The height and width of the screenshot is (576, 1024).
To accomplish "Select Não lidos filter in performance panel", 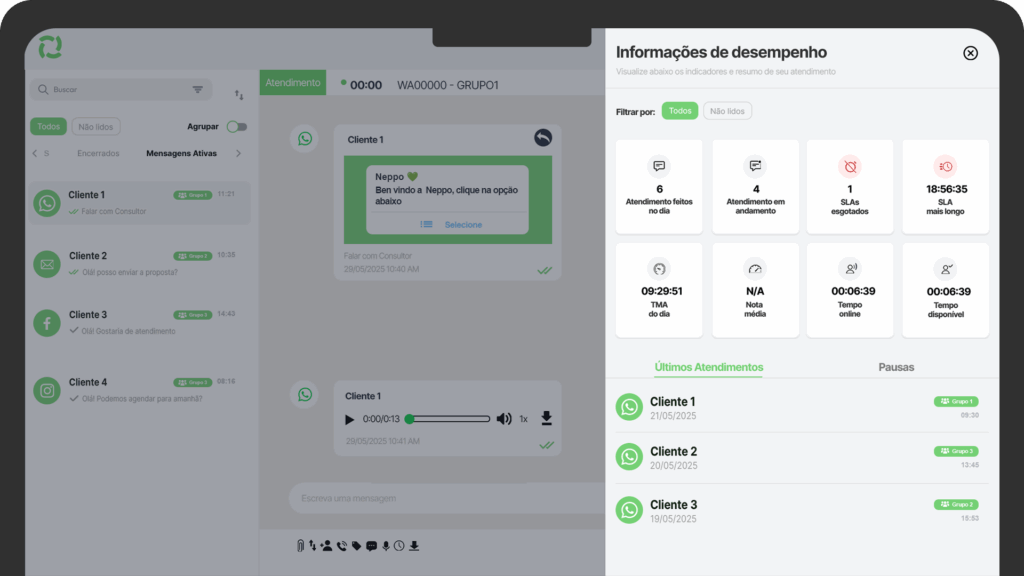I will [x=727, y=111].
